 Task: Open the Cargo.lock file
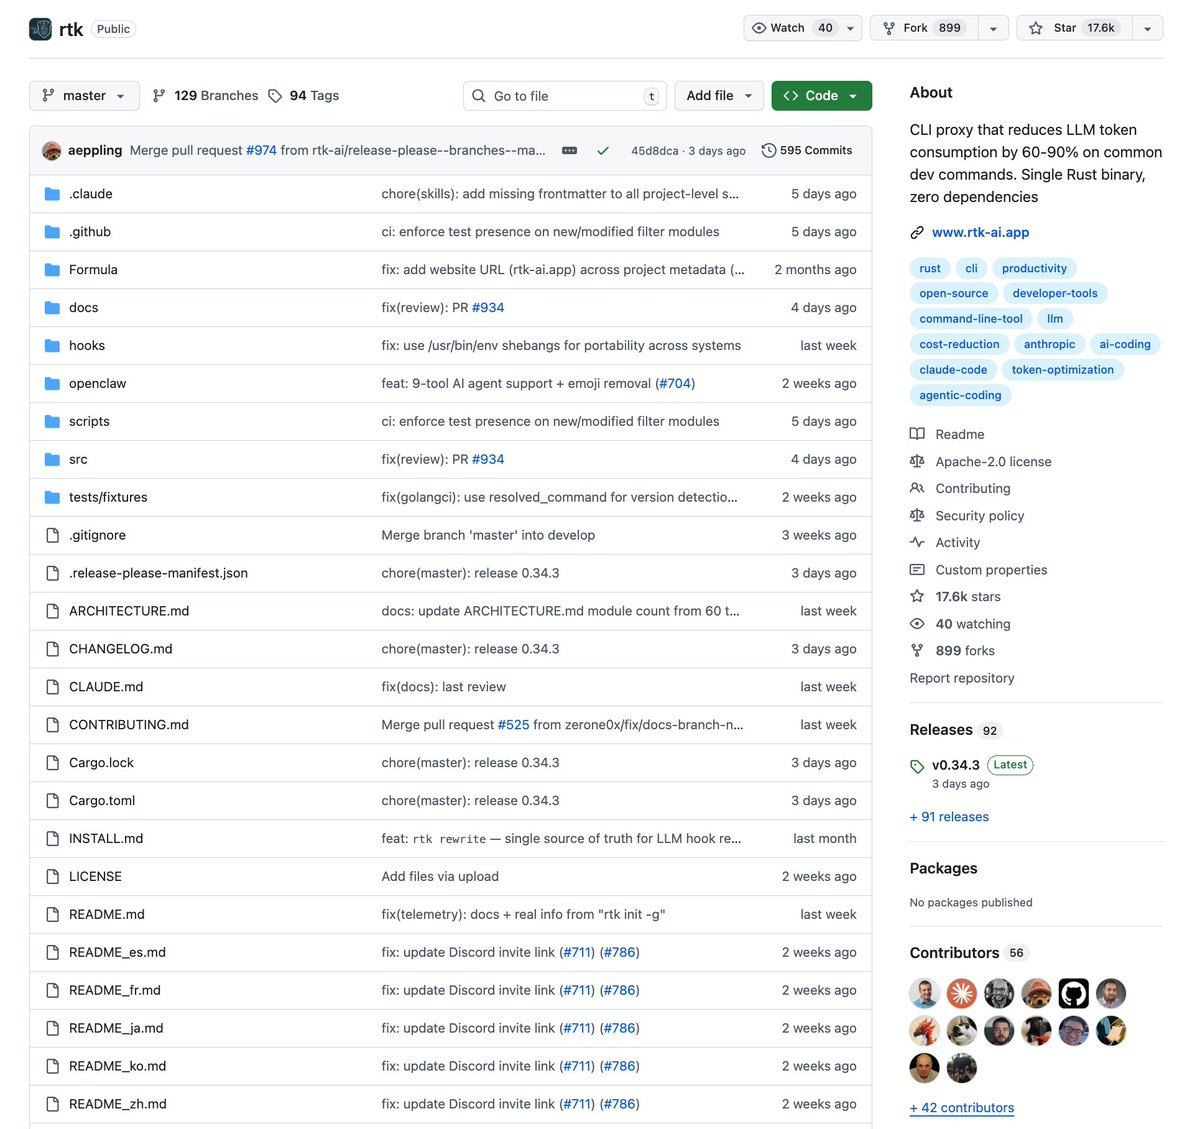point(101,763)
